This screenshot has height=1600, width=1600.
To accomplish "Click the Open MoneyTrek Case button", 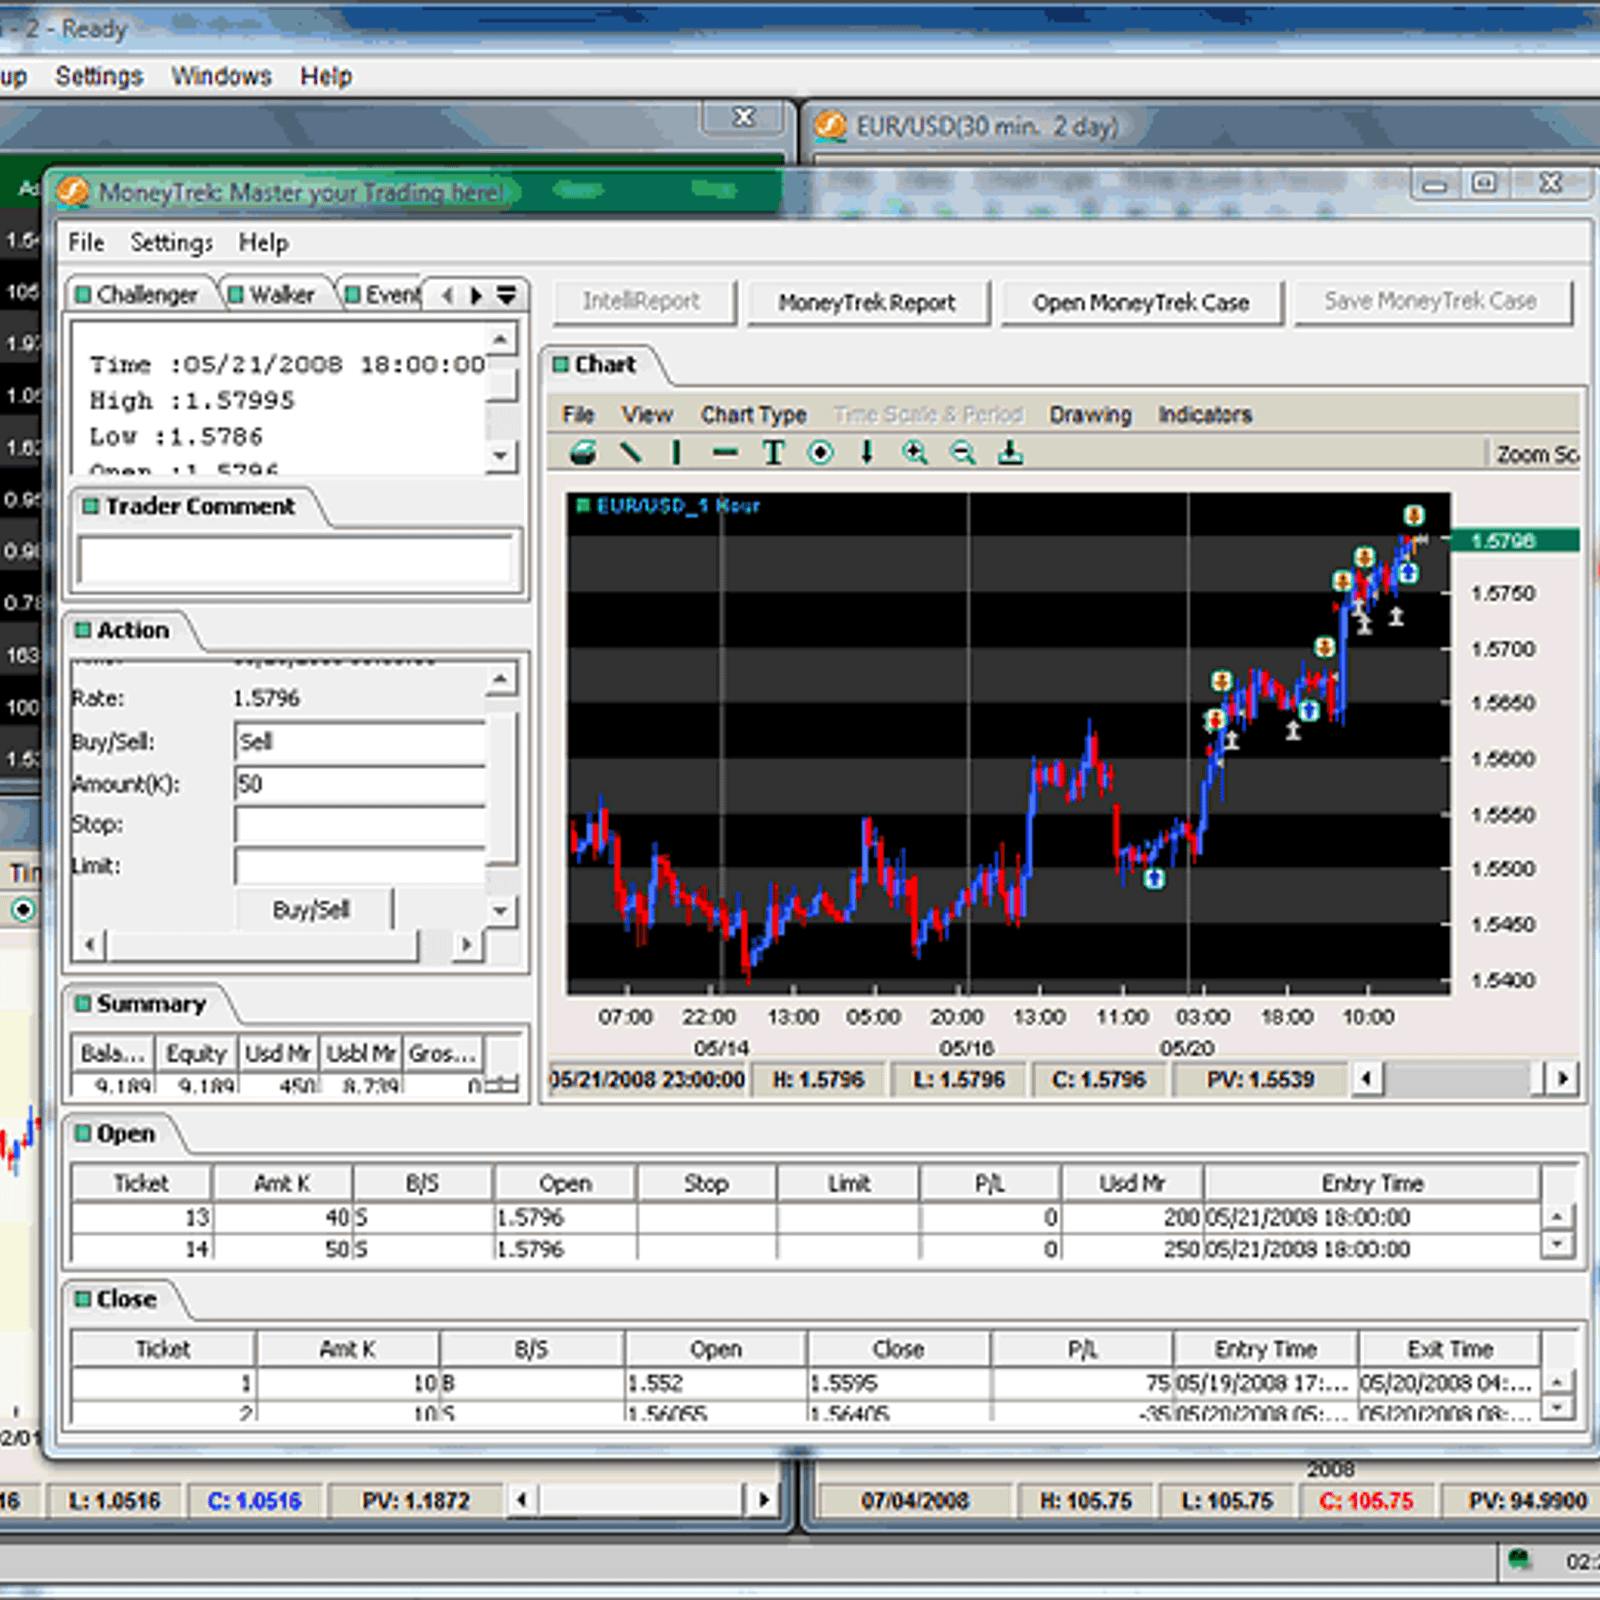I will click(1140, 302).
